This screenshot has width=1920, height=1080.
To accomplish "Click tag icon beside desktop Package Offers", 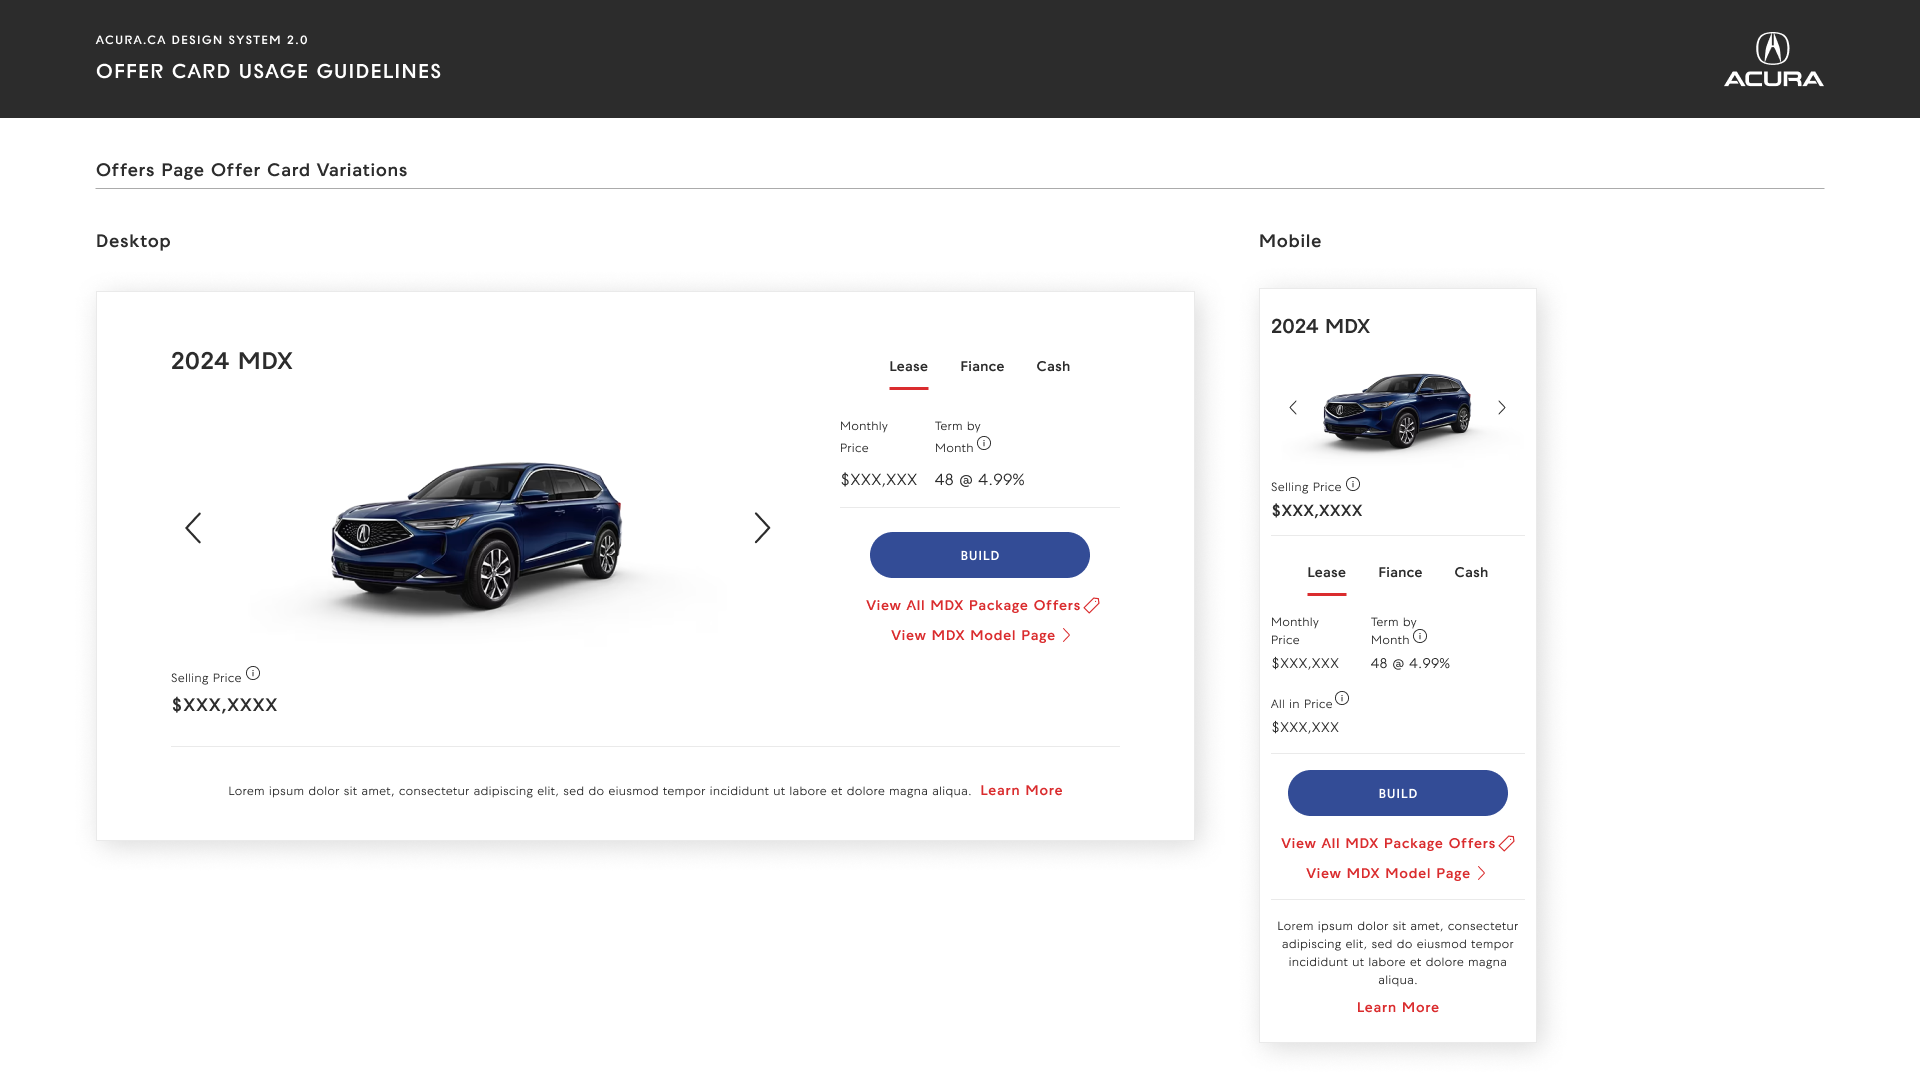I will (1092, 605).
